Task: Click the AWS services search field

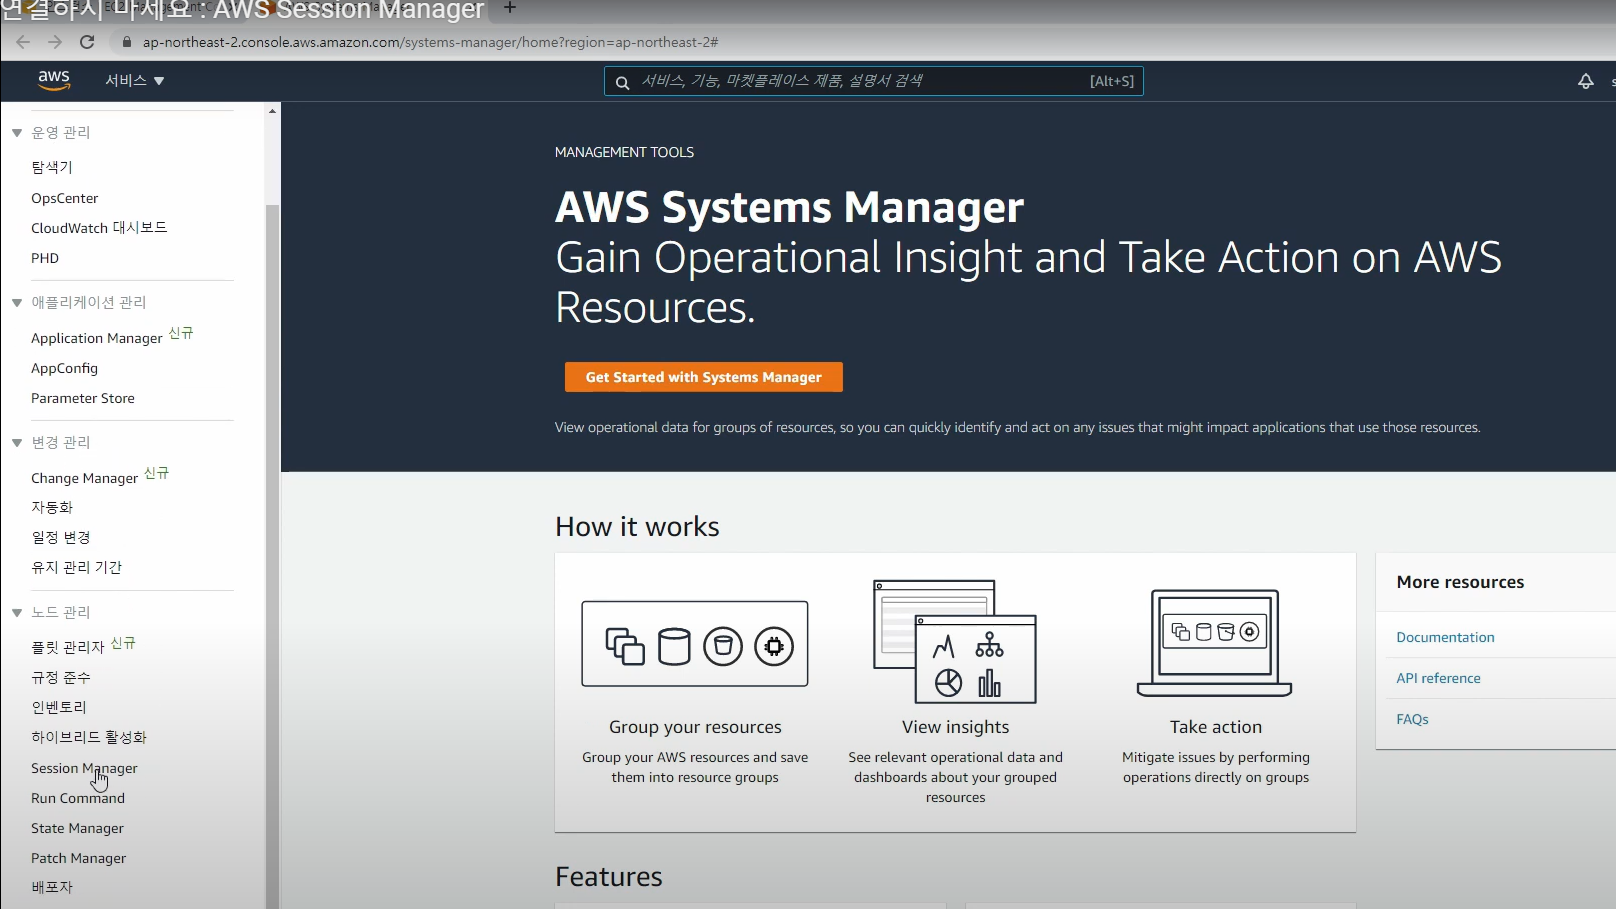Action: click(874, 81)
